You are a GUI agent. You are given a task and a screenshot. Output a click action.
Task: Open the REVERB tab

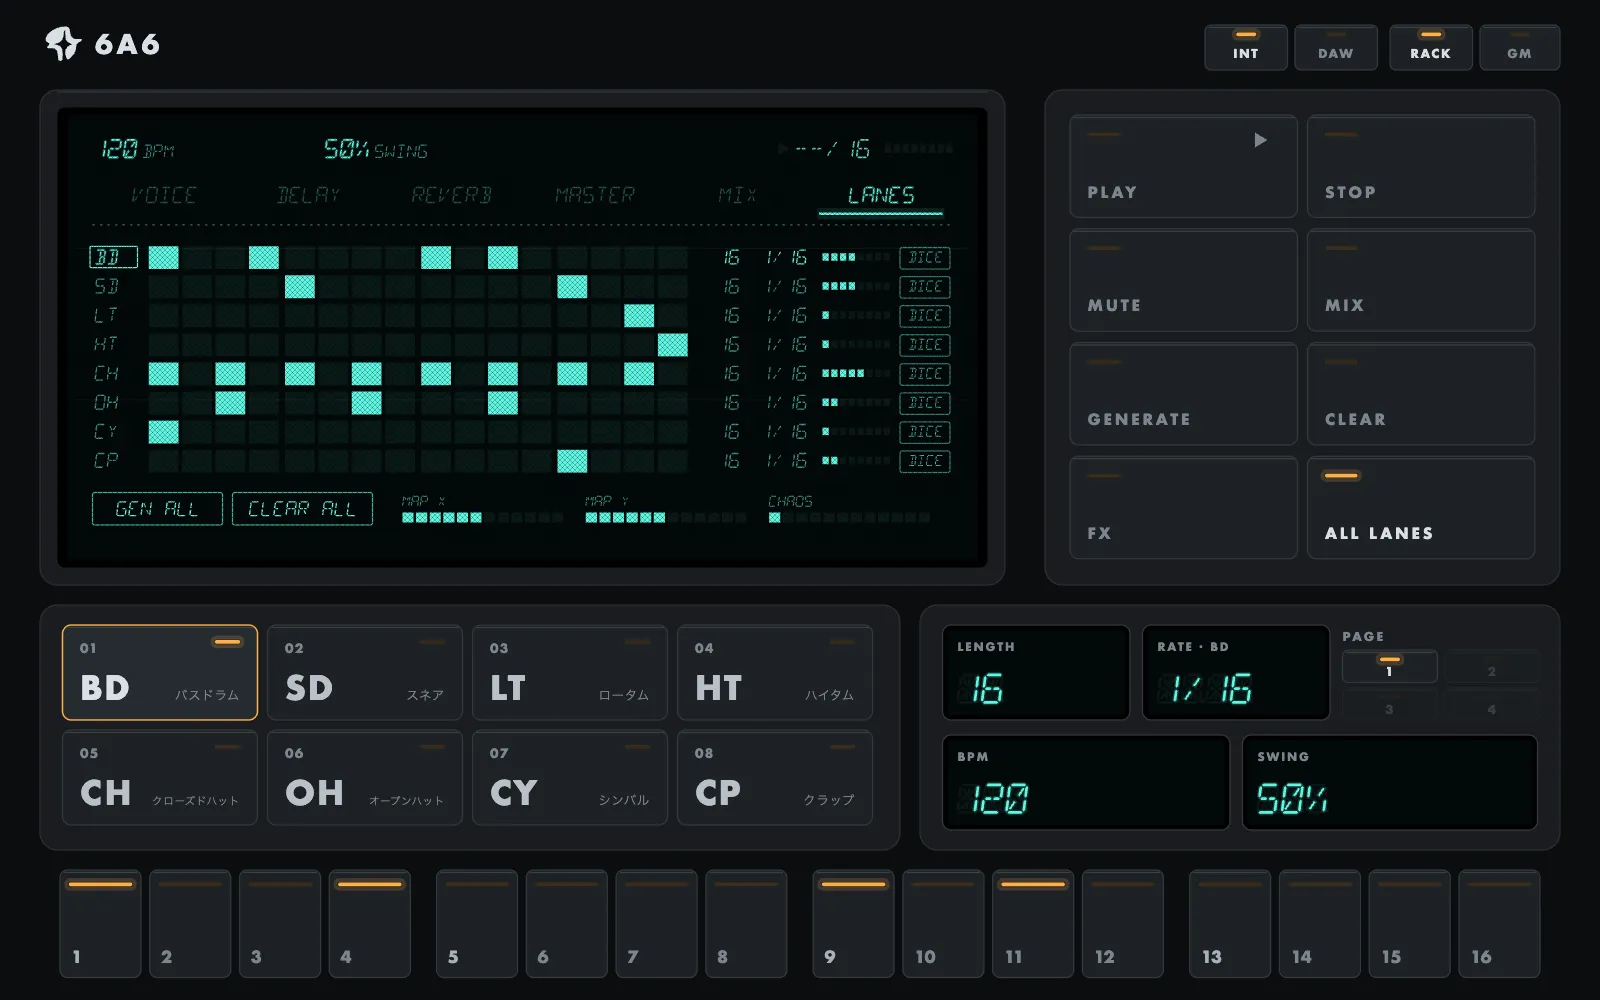[452, 195]
